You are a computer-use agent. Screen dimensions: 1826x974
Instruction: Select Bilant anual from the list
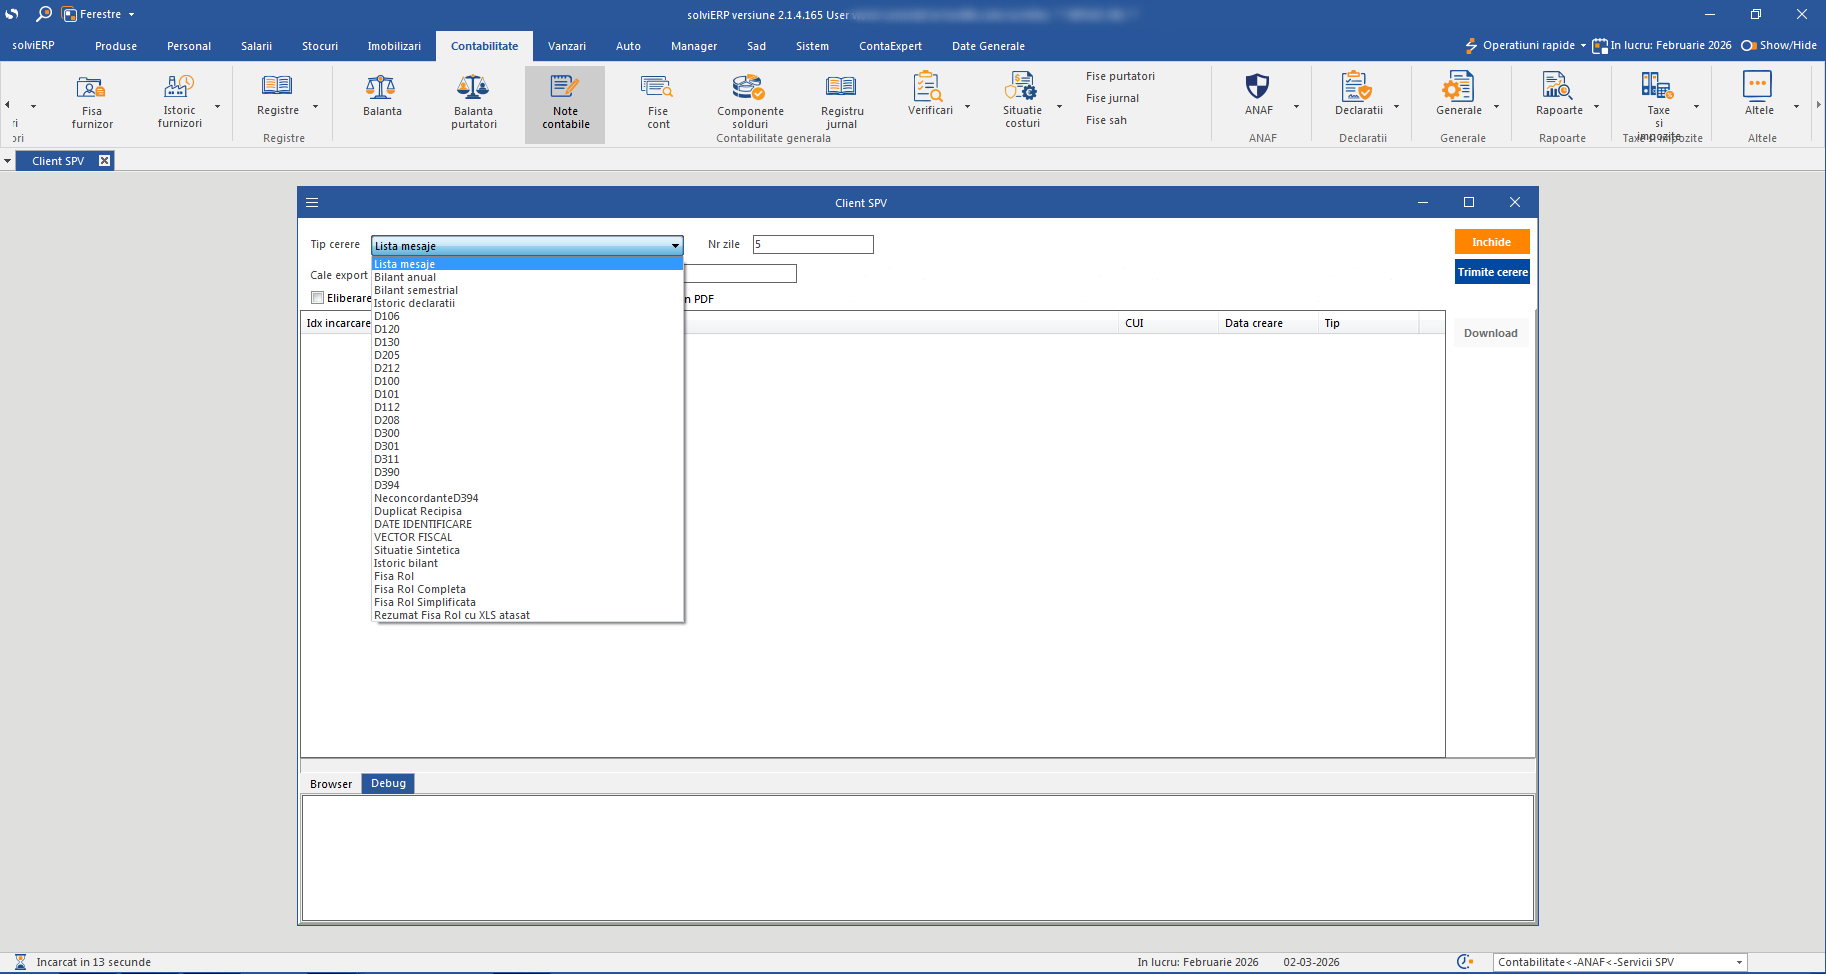tap(405, 277)
